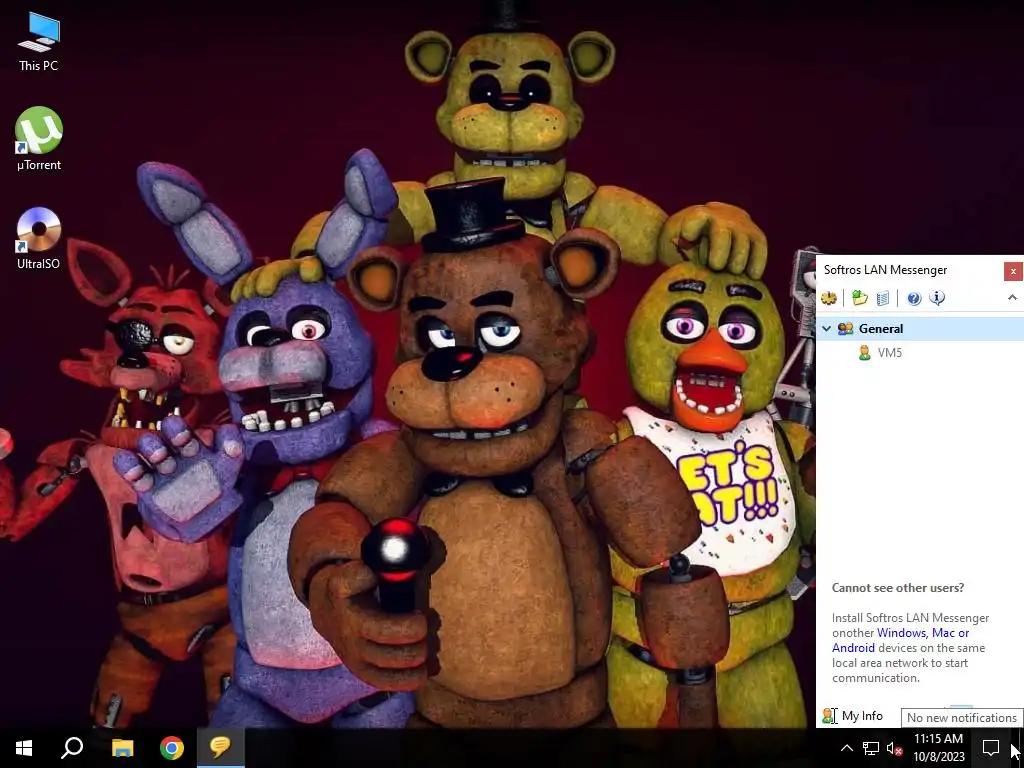Screen dimensions: 1024x768
Task: Click the VM5 user avatar icon
Action: [865, 353]
